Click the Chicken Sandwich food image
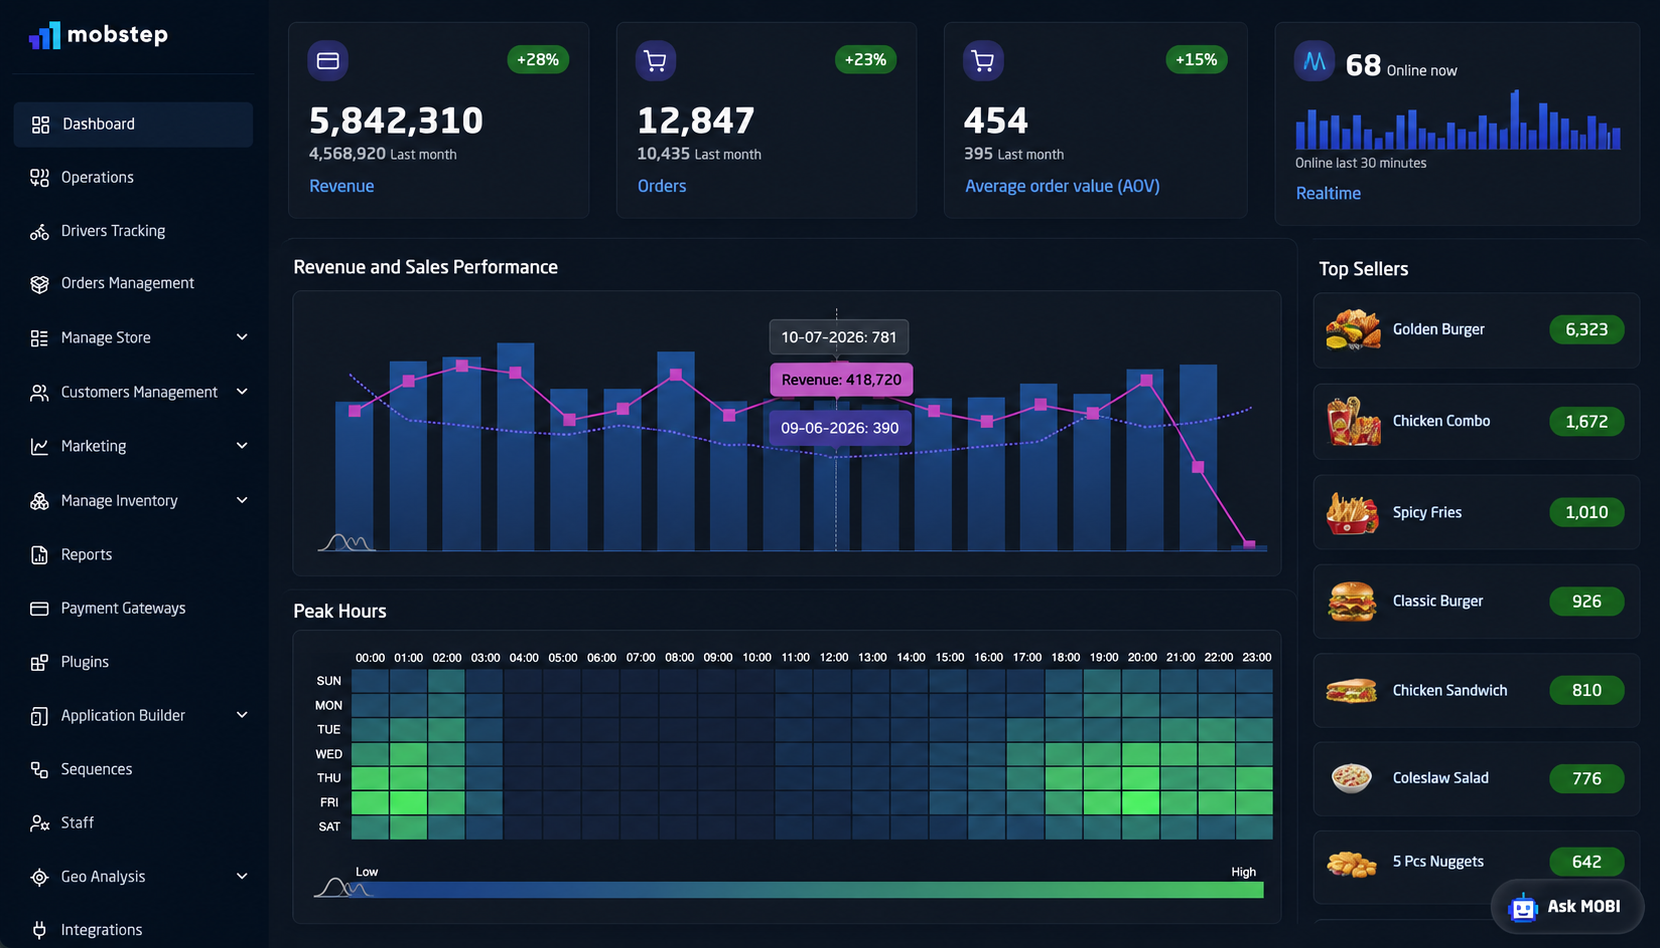Image resolution: width=1660 pixels, height=948 pixels. coord(1352,690)
